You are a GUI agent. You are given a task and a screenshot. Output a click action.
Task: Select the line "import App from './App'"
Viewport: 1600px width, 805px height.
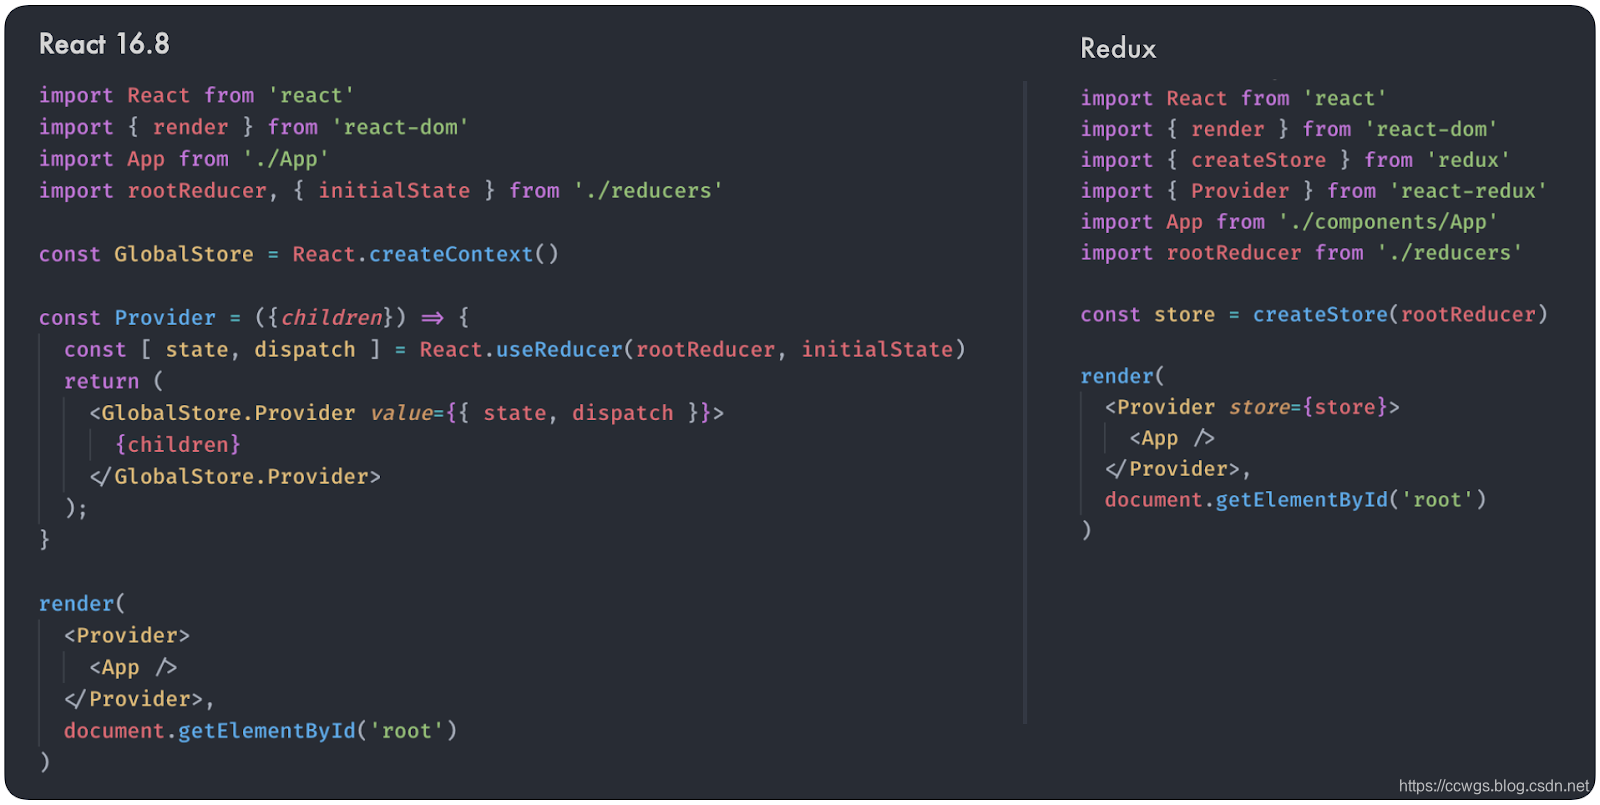click(183, 159)
